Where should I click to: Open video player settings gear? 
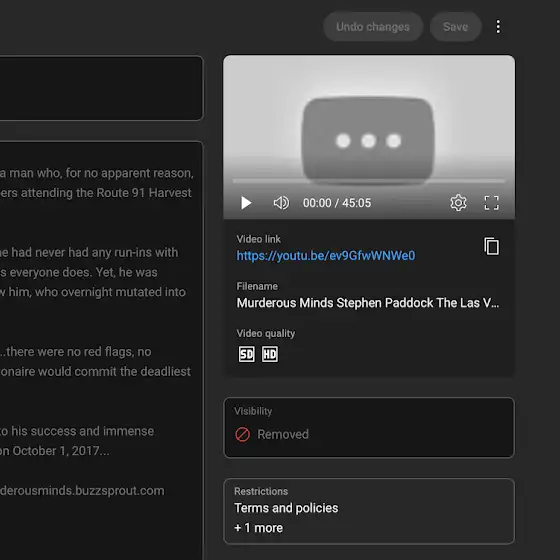[458, 203]
